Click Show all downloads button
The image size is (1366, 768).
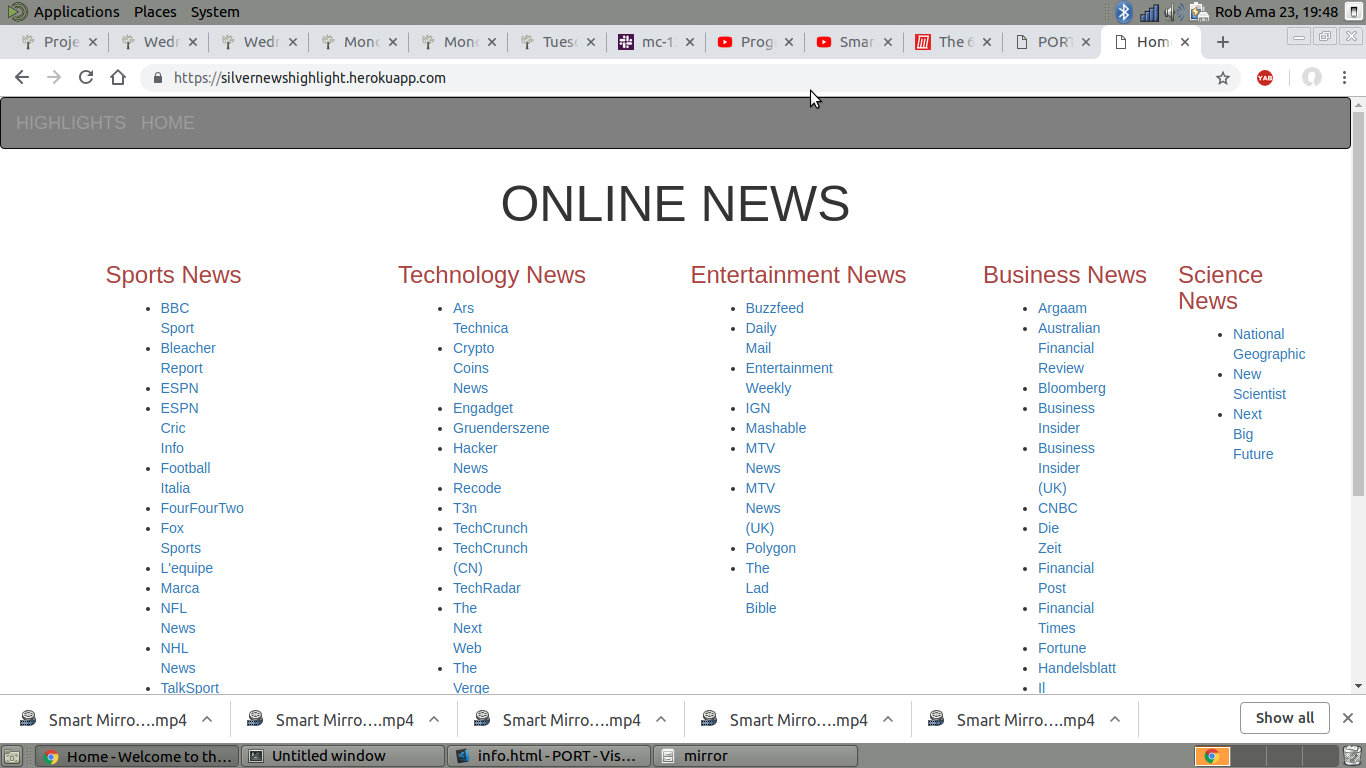click(x=1284, y=718)
